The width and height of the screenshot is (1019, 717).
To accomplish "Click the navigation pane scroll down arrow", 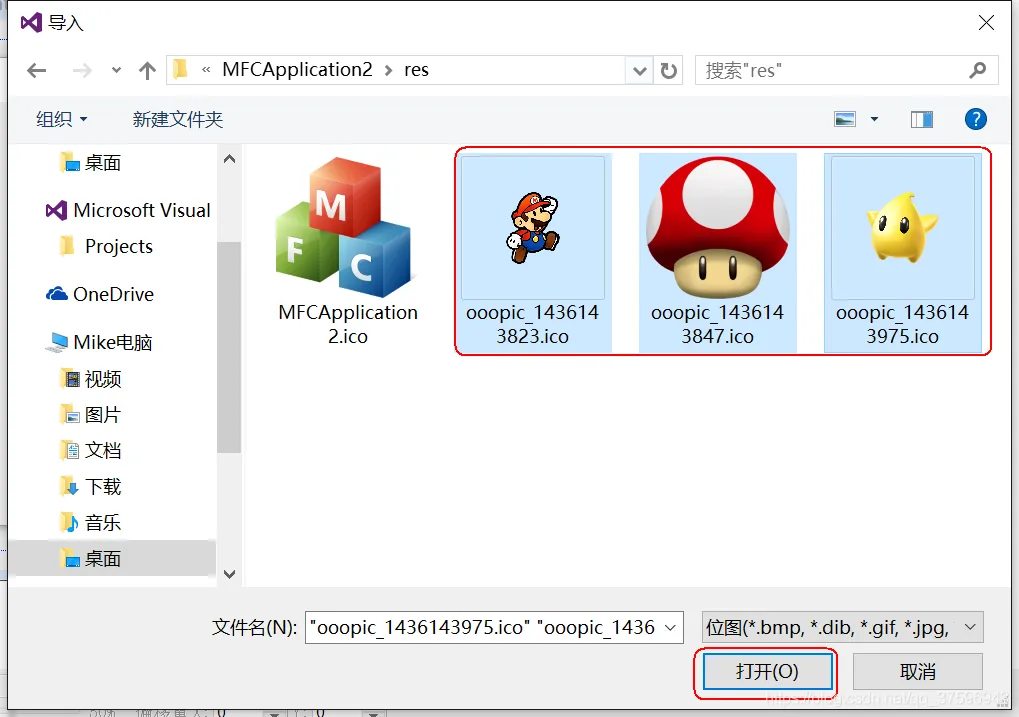I will (x=229, y=574).
